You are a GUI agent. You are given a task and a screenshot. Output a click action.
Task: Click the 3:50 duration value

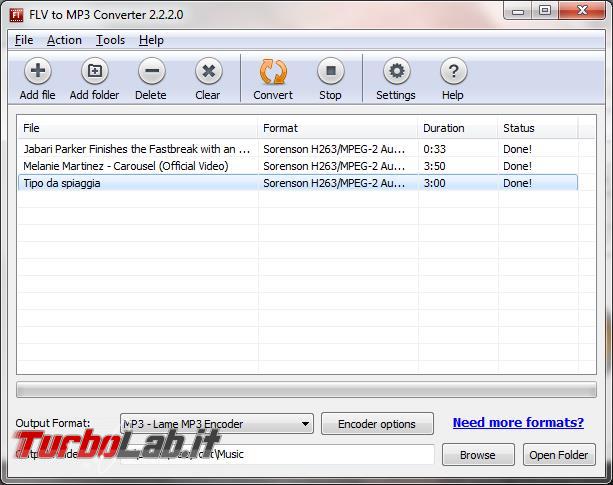click(435, 166)
